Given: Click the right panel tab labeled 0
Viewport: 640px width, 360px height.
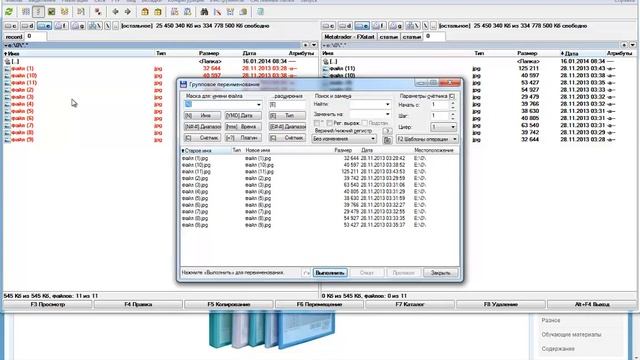Looking at the screenshot, I should (434, 36).
